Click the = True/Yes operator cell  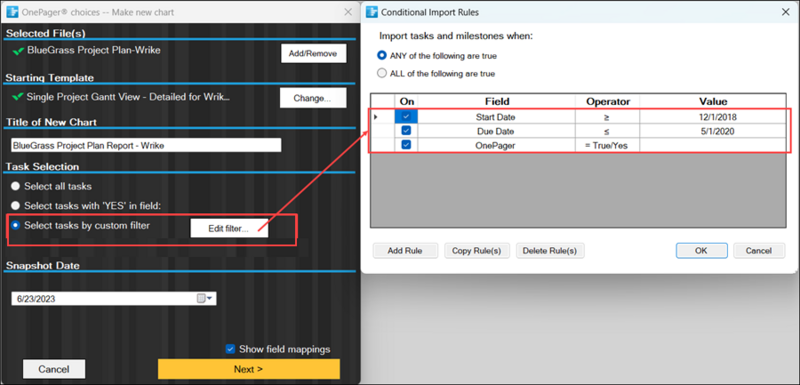(607, 145)
